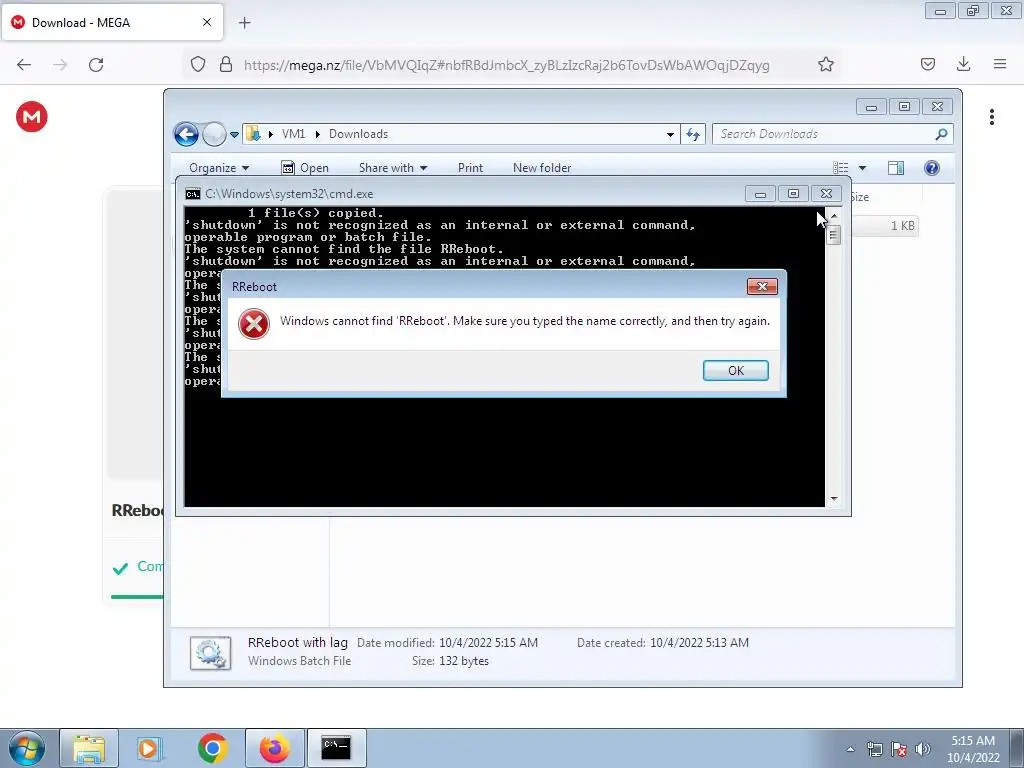Refresh the Explorer Downloads folder
The height and width of the screenshot is (768, 1024).
692,135
